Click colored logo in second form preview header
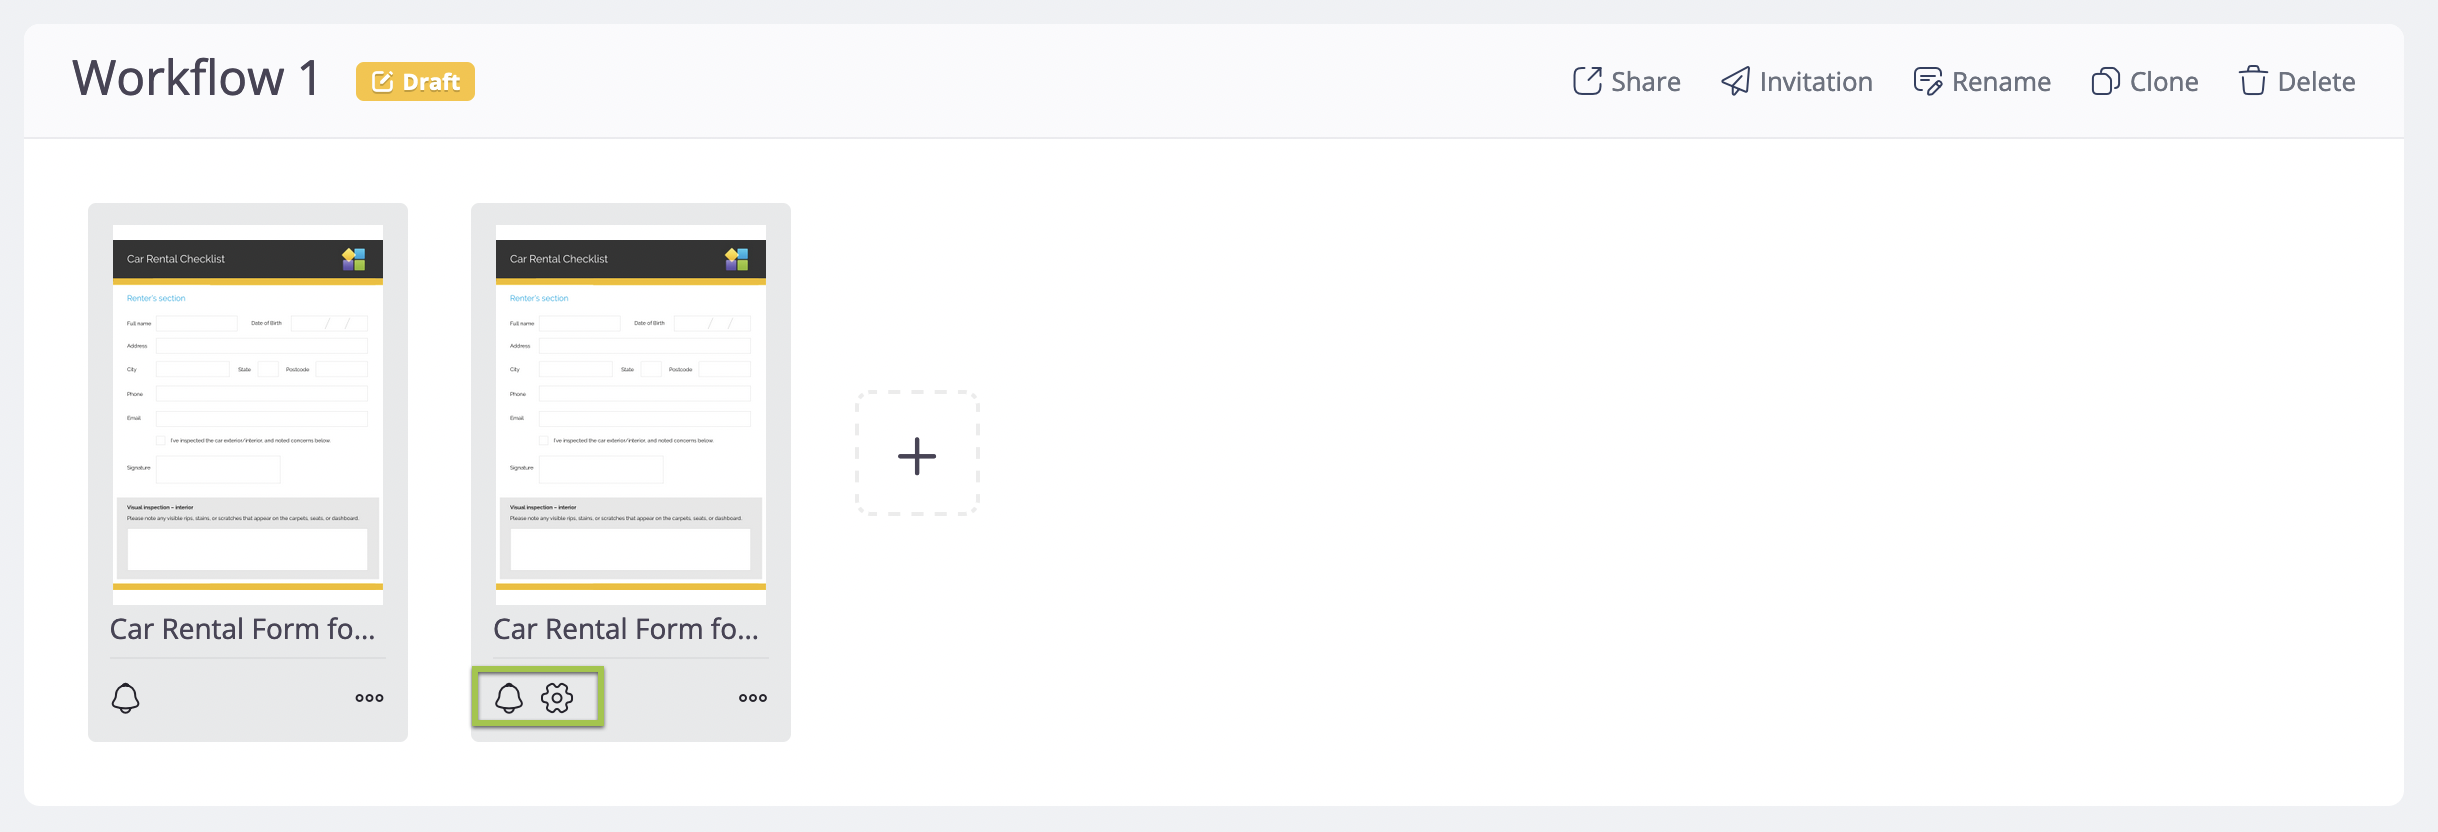 pyautogui.click(x=737, y=260)
